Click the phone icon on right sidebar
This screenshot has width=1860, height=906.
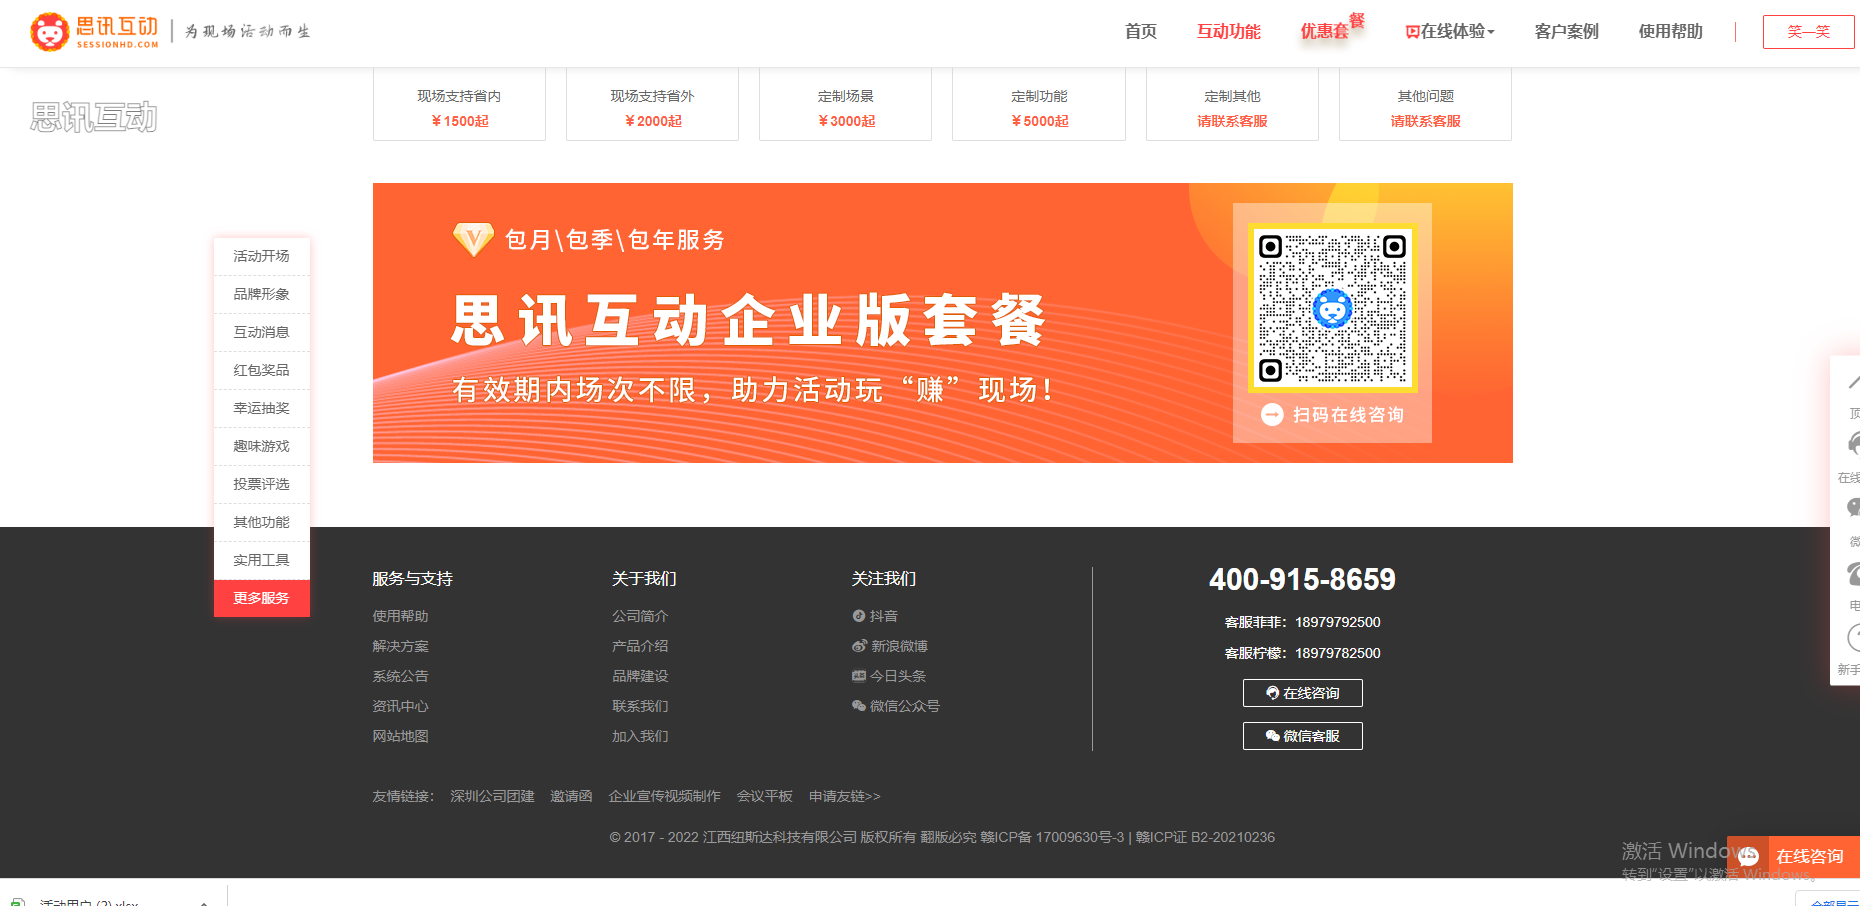[x=1853, y=573]
